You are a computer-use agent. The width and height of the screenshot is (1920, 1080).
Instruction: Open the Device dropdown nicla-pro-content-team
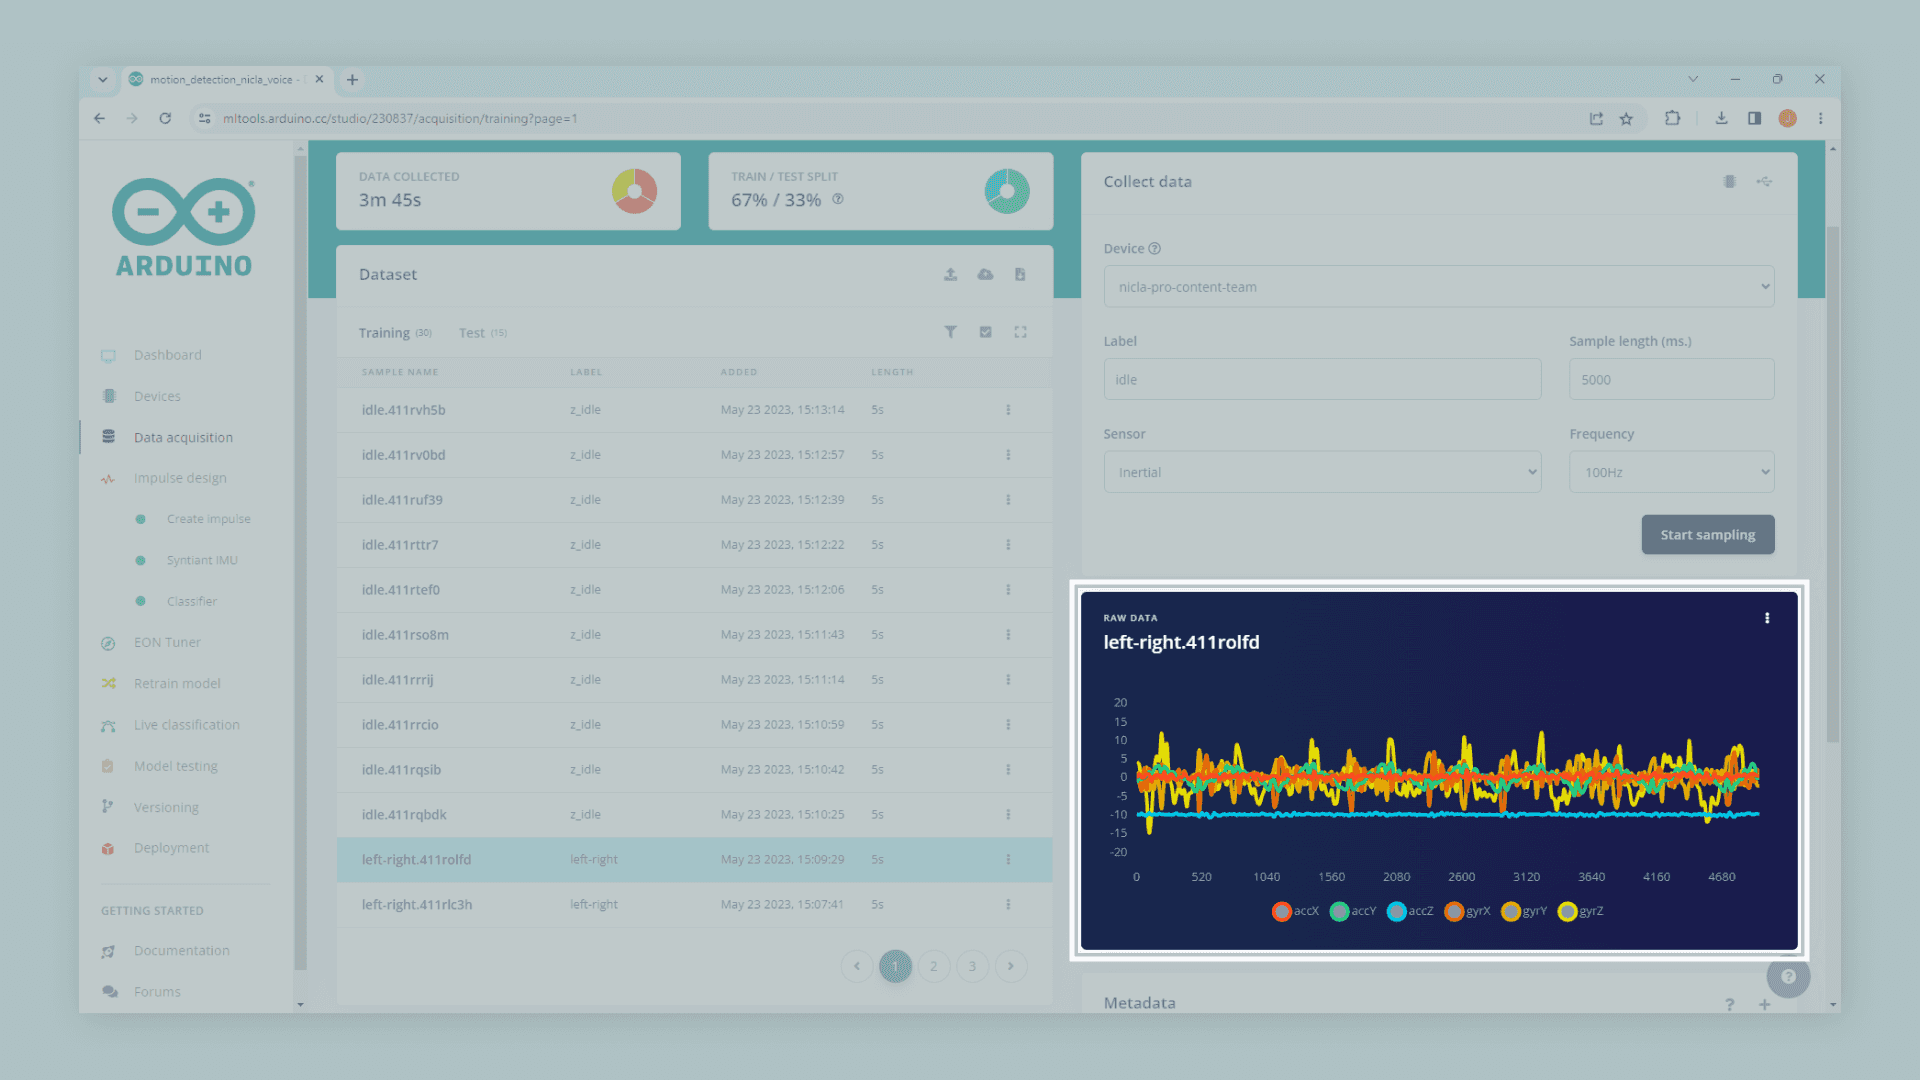point(1438,287)
